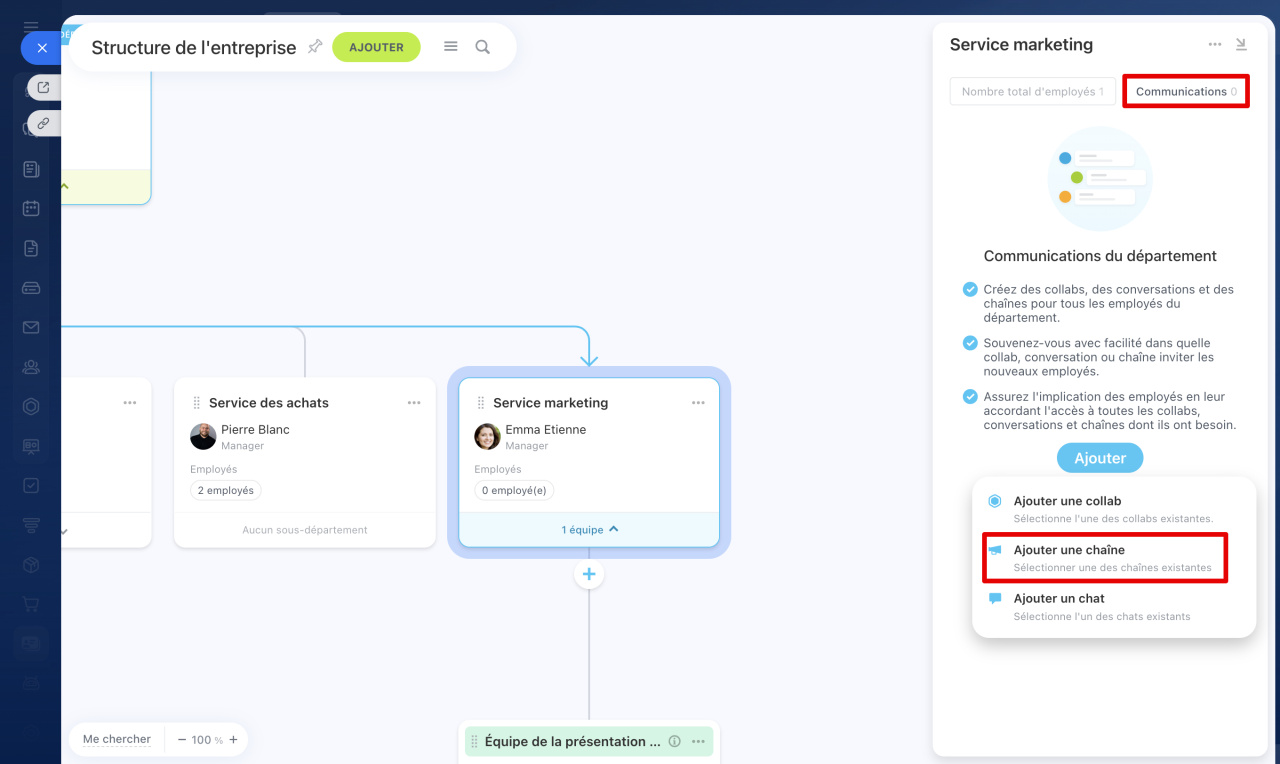
Task: Open three-dot menu in Service marketing panel header
Action: (1215, 44)
